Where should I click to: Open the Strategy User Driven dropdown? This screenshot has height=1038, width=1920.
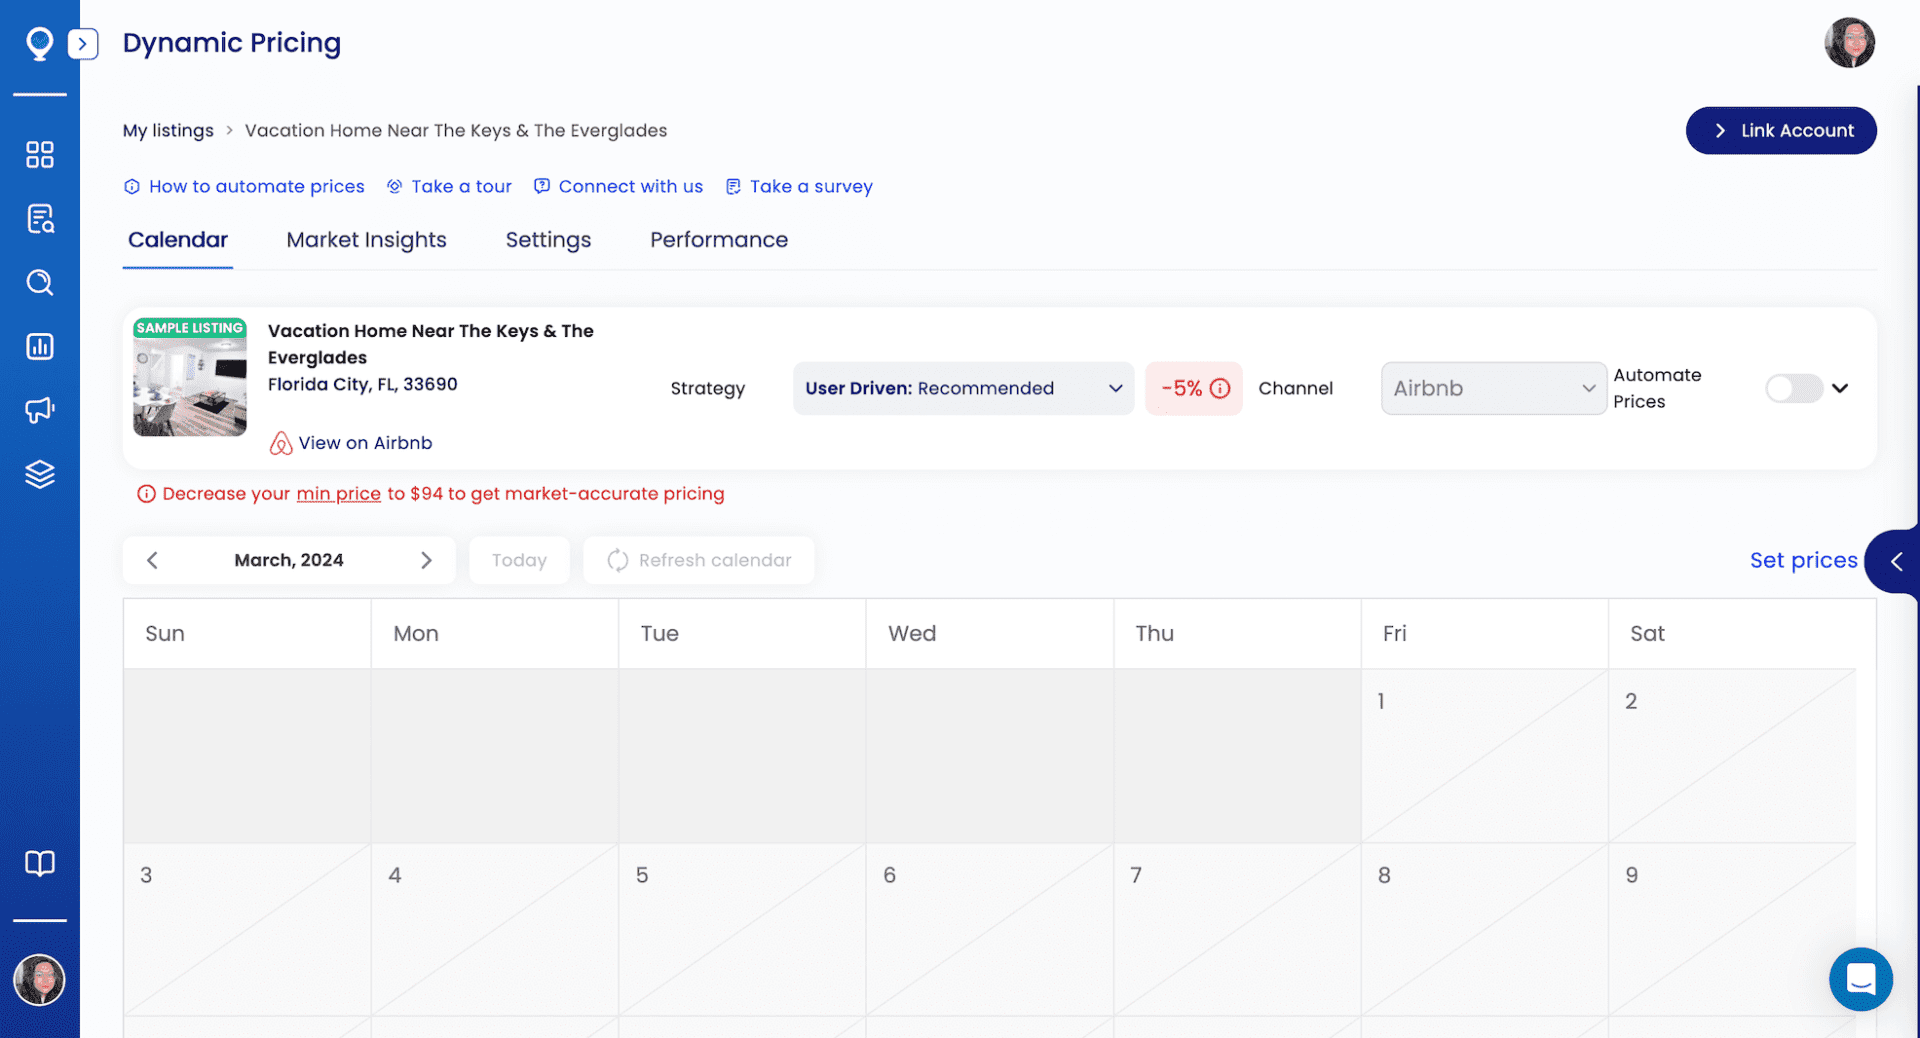(962, 388)
